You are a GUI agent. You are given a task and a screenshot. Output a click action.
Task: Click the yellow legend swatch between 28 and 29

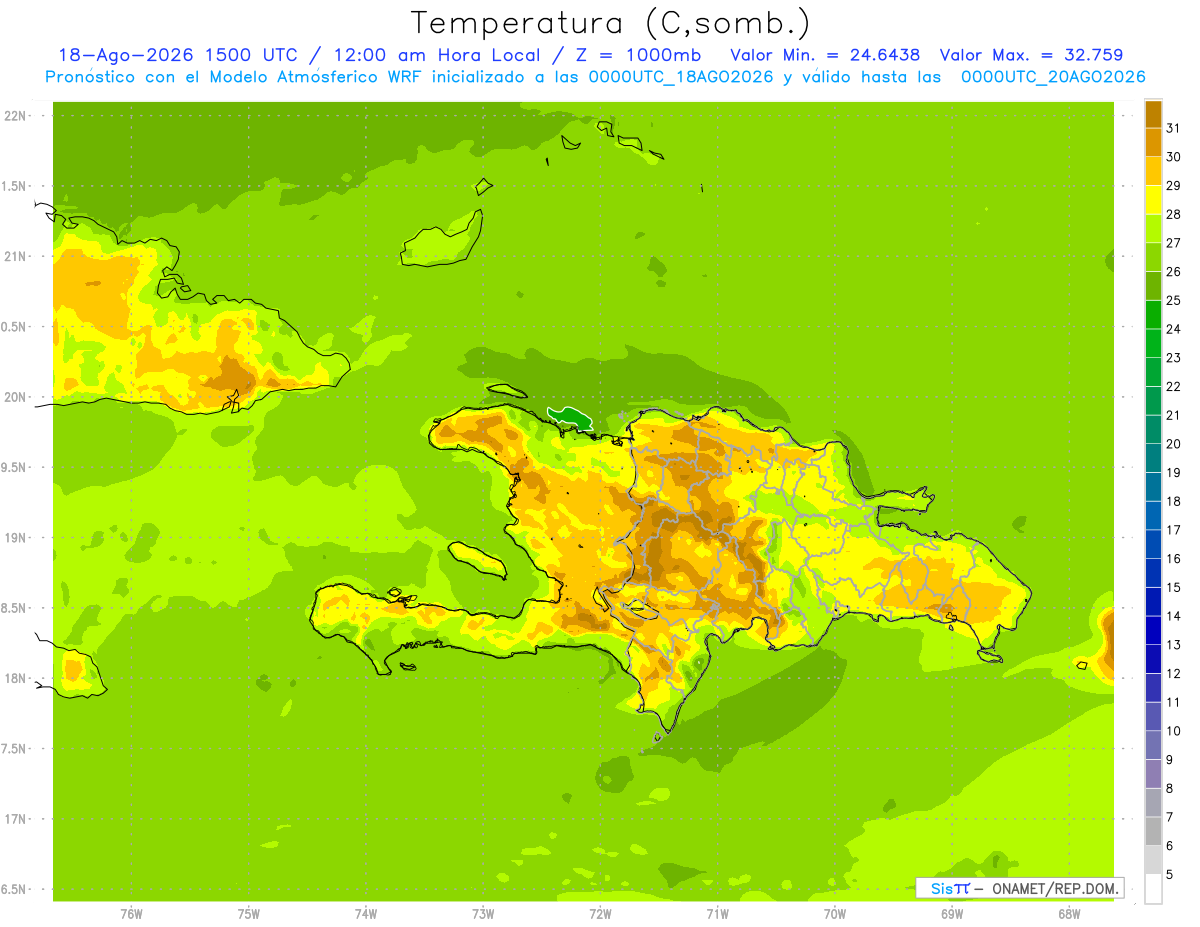coord(1153,200)
